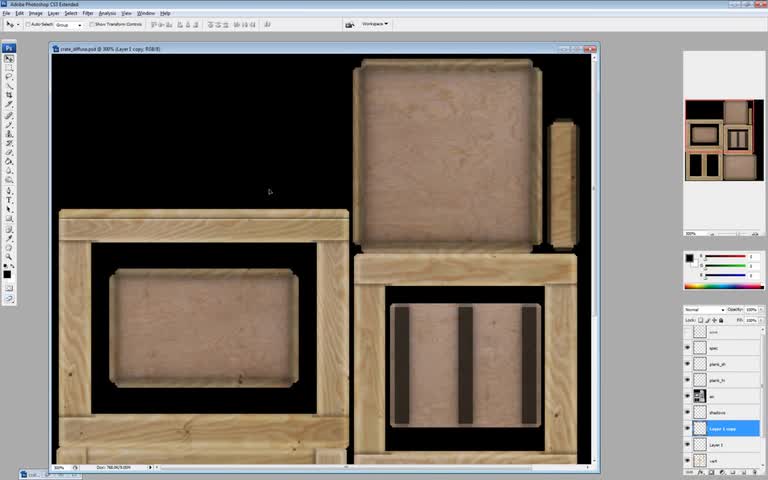Click the Ps logo atop the toolbar
This screenshot has height=480, width=768.
tap(9, 48)
